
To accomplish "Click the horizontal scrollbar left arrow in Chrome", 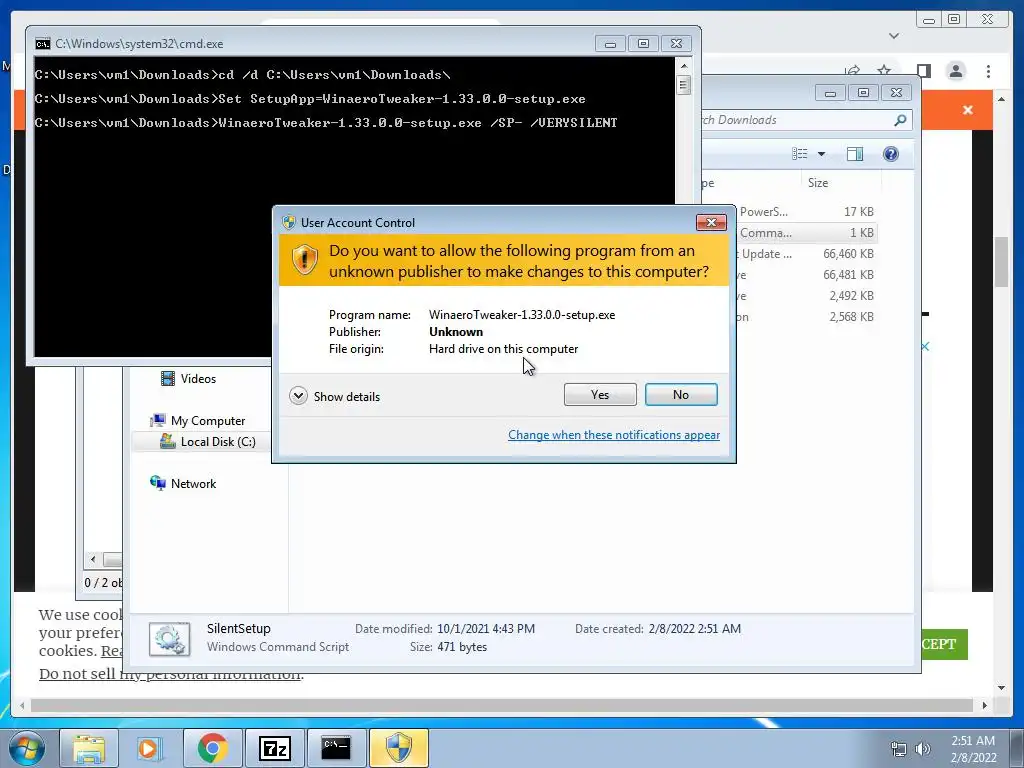I will pyautogui.click(x=22, y=705).
